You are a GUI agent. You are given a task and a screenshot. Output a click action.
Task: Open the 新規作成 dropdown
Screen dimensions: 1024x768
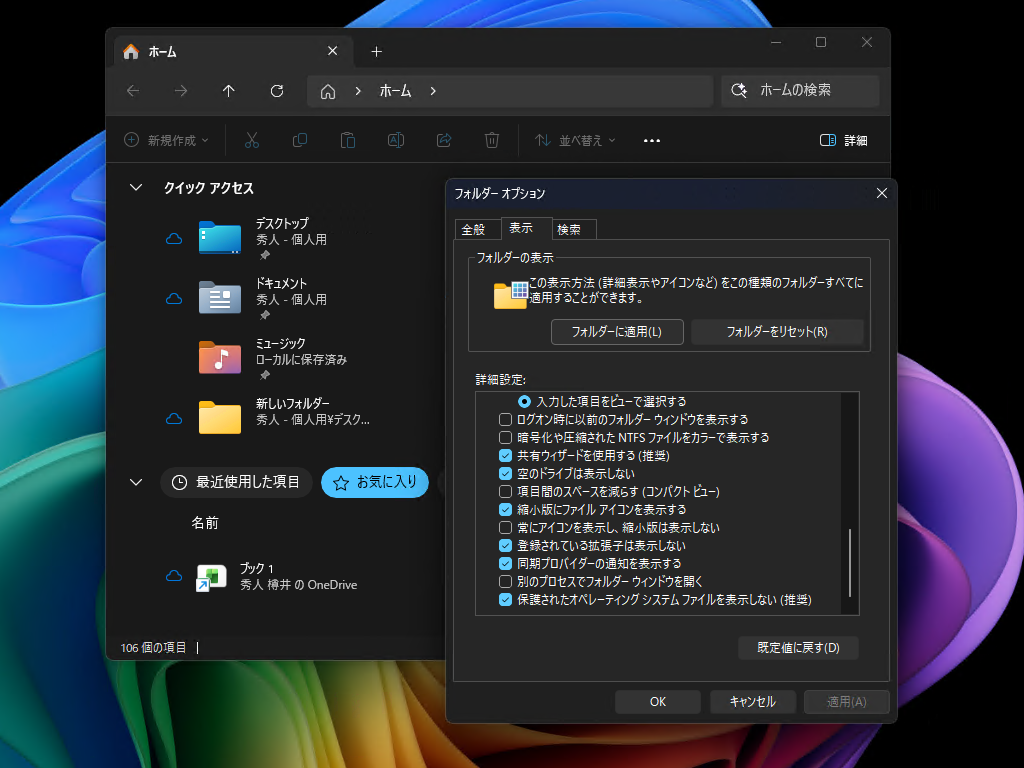click(x=166, y=140)
